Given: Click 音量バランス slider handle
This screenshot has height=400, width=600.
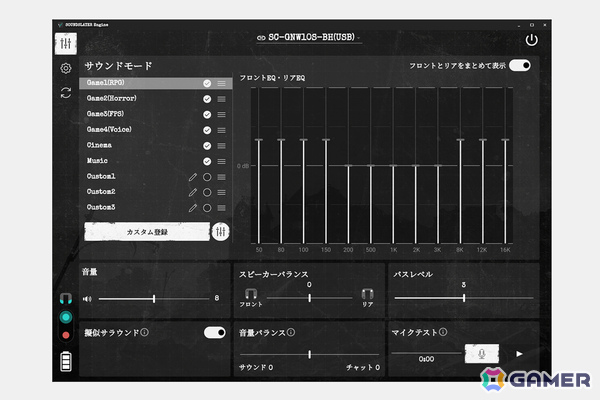Looking at the screenshot, I should (x=310, y=354).
